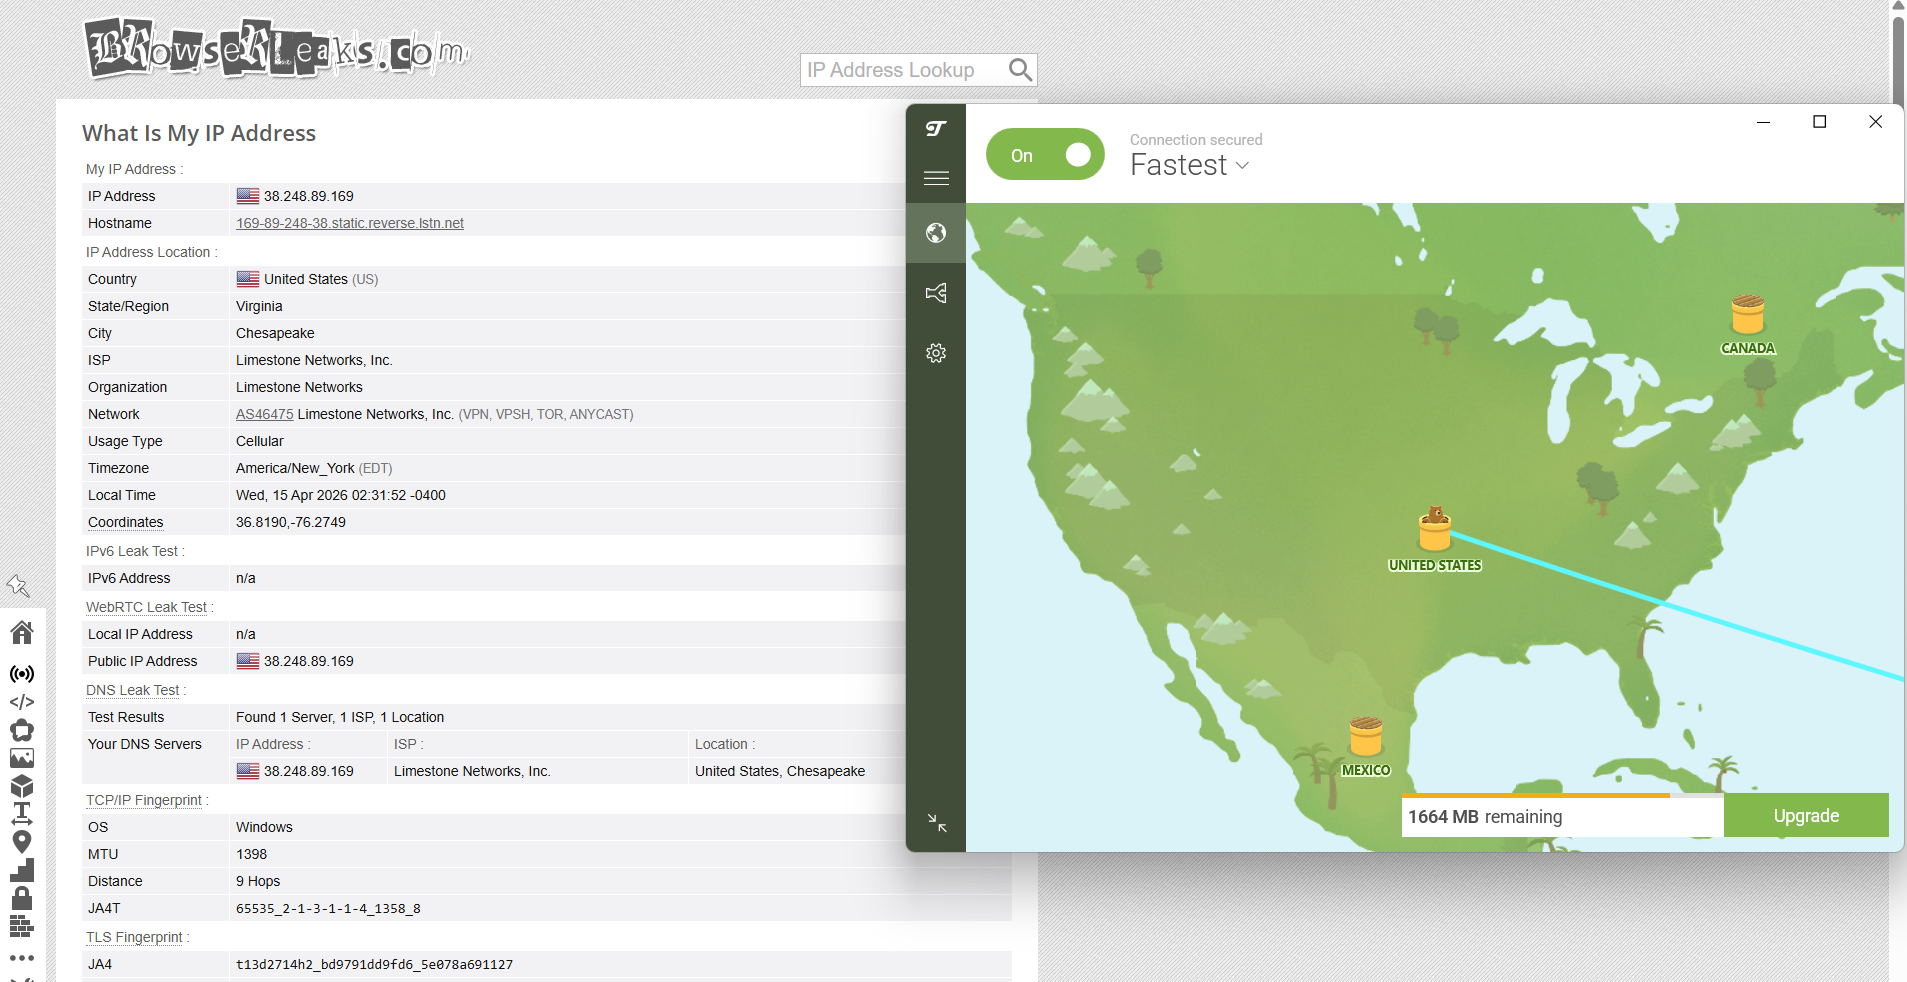Click the BrowserLeaks.com logo
The width and height of the screenshot is (1907, 982).
tap(277, 48)
